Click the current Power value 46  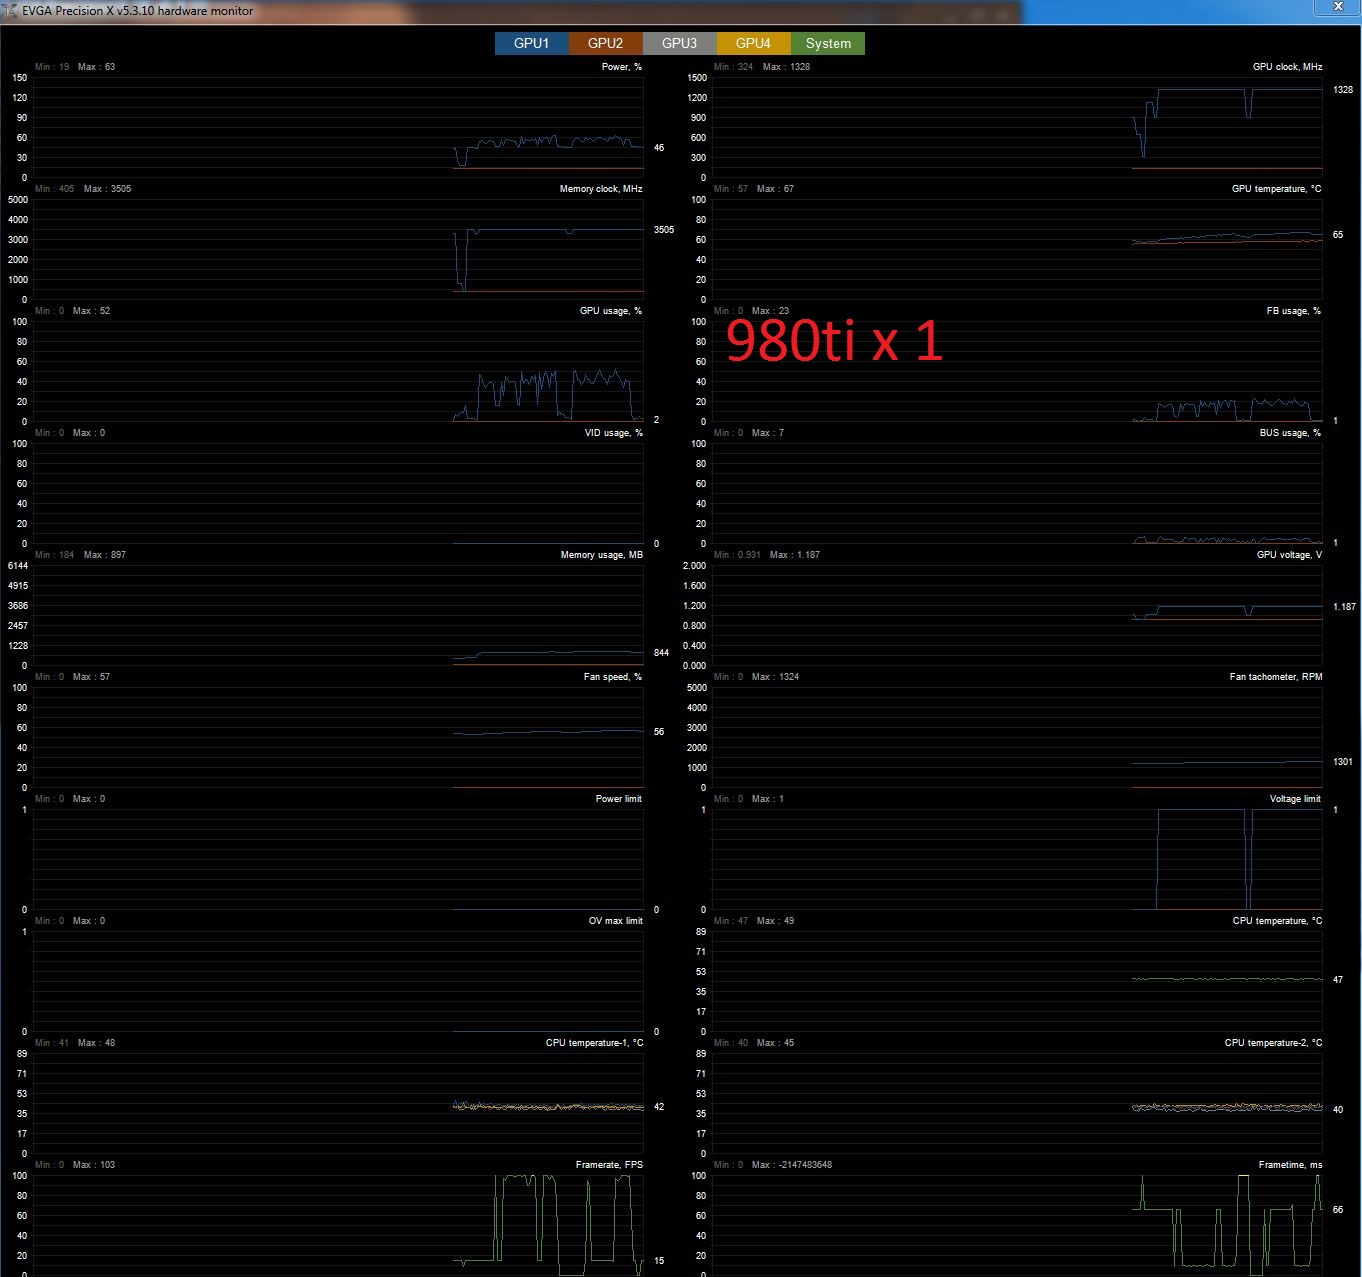659,148
